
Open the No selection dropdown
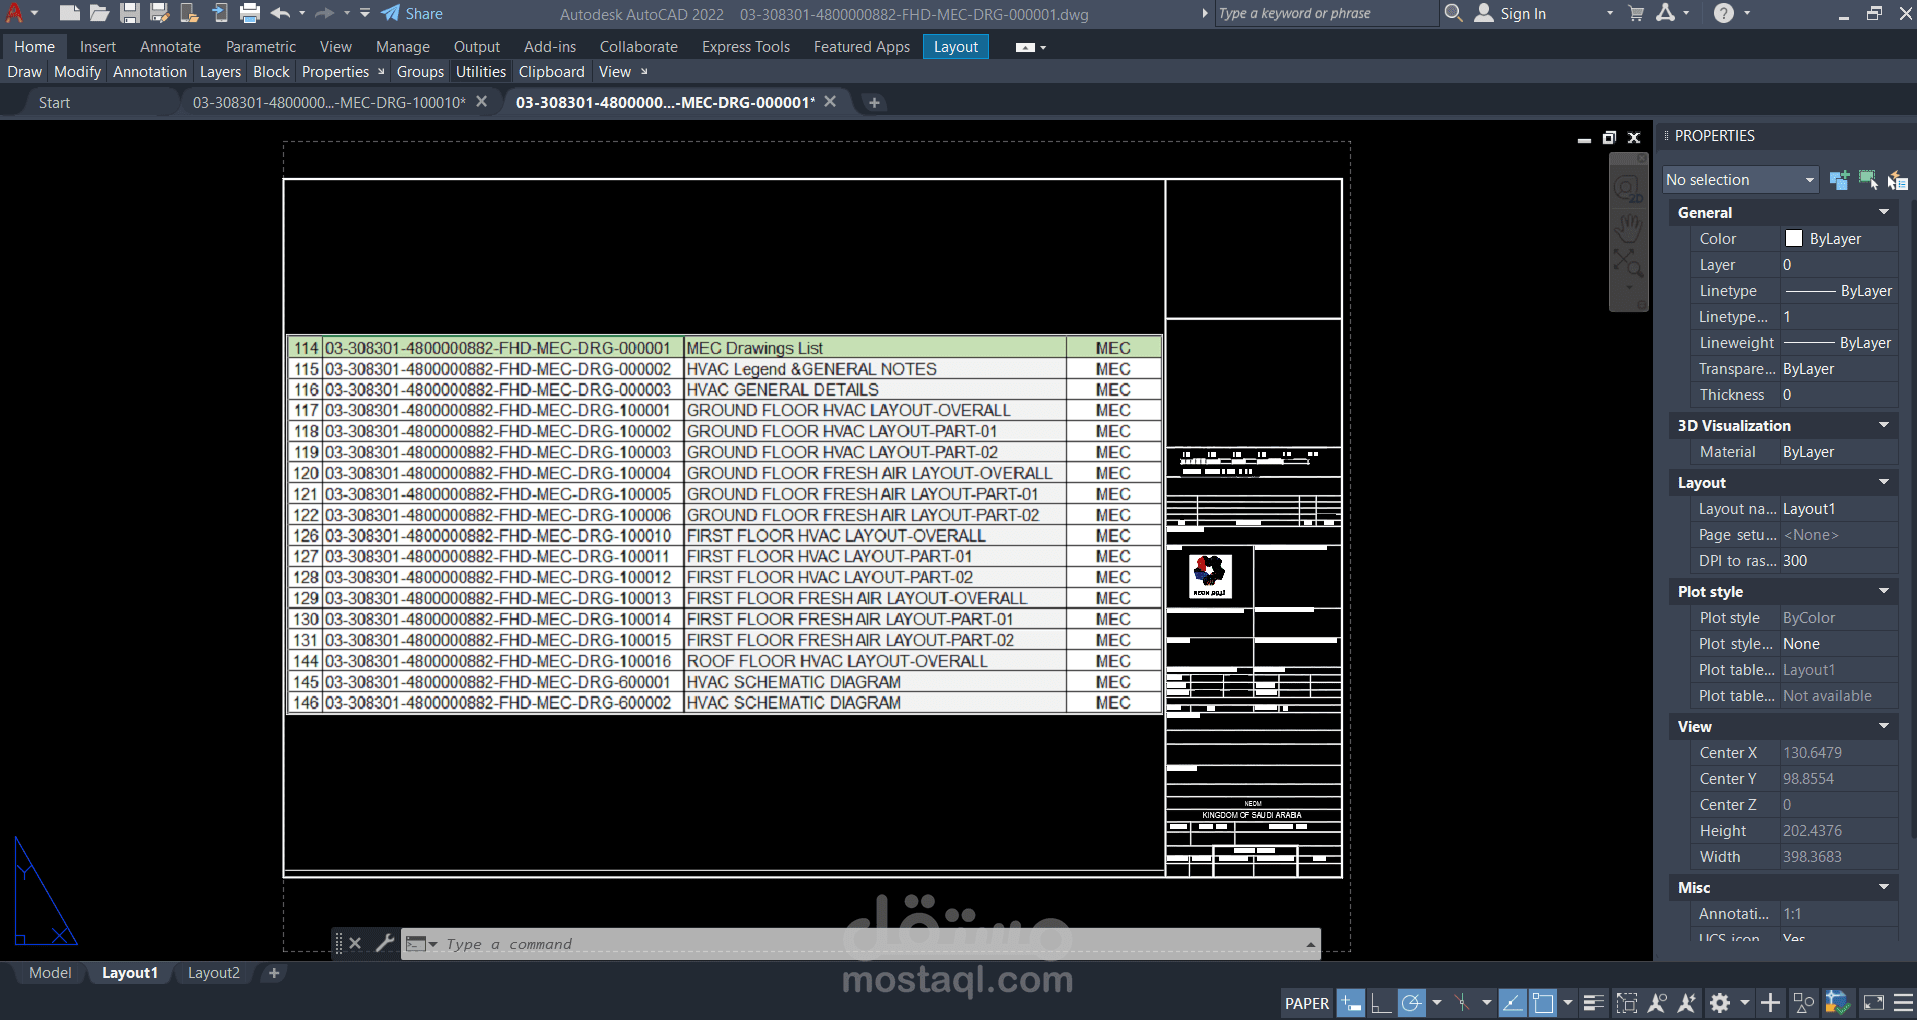1739,180
